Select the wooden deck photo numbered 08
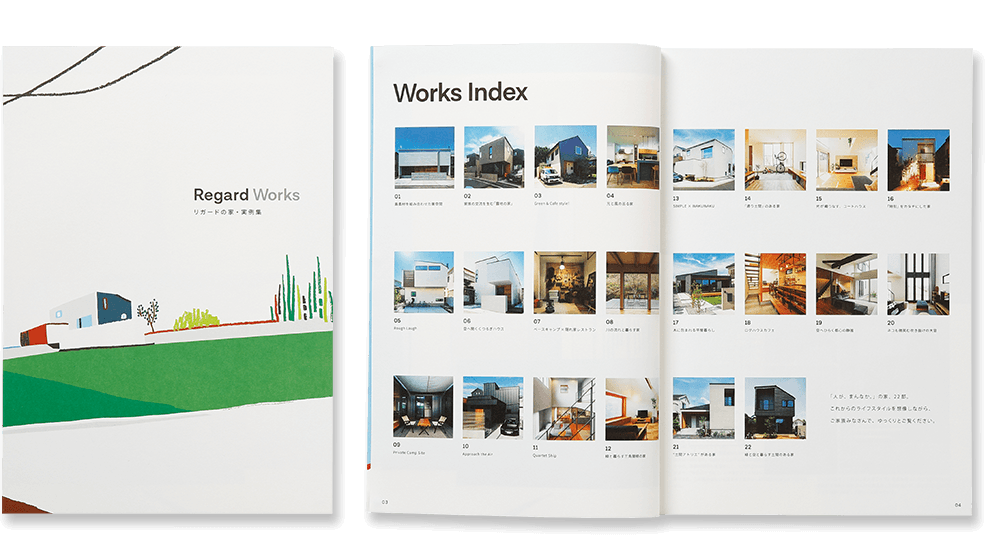This screenshot has height=560, width=1000. tap(632, 282)
